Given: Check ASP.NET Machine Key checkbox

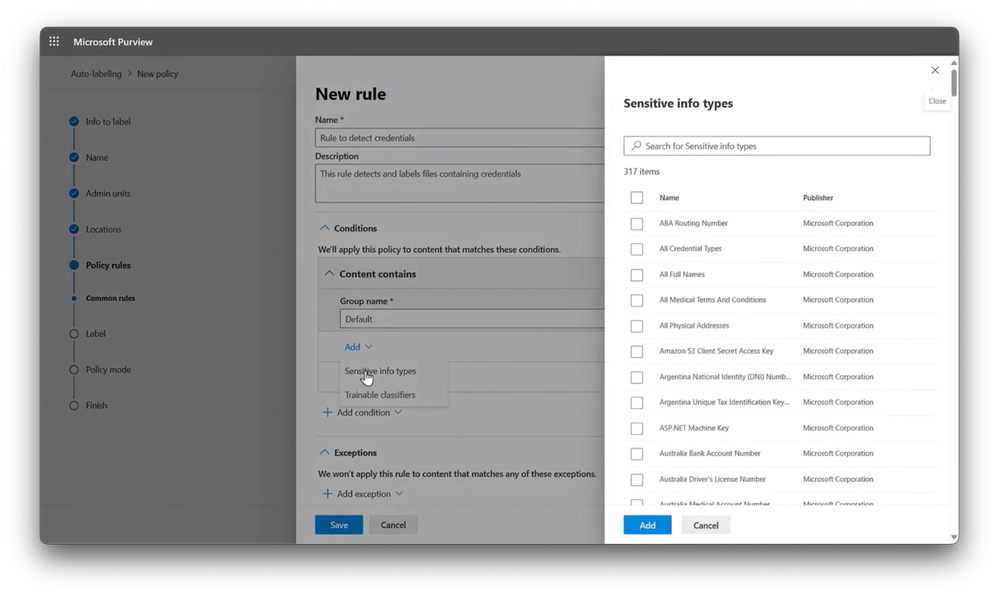Looking at the screenshot, I should tap(636, 428).
